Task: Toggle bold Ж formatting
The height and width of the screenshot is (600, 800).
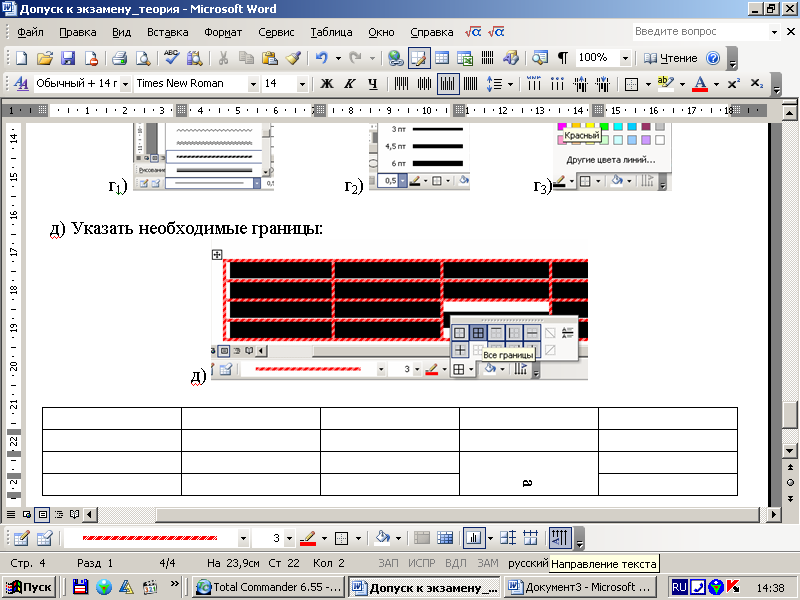Action: [x=327, y=84]
